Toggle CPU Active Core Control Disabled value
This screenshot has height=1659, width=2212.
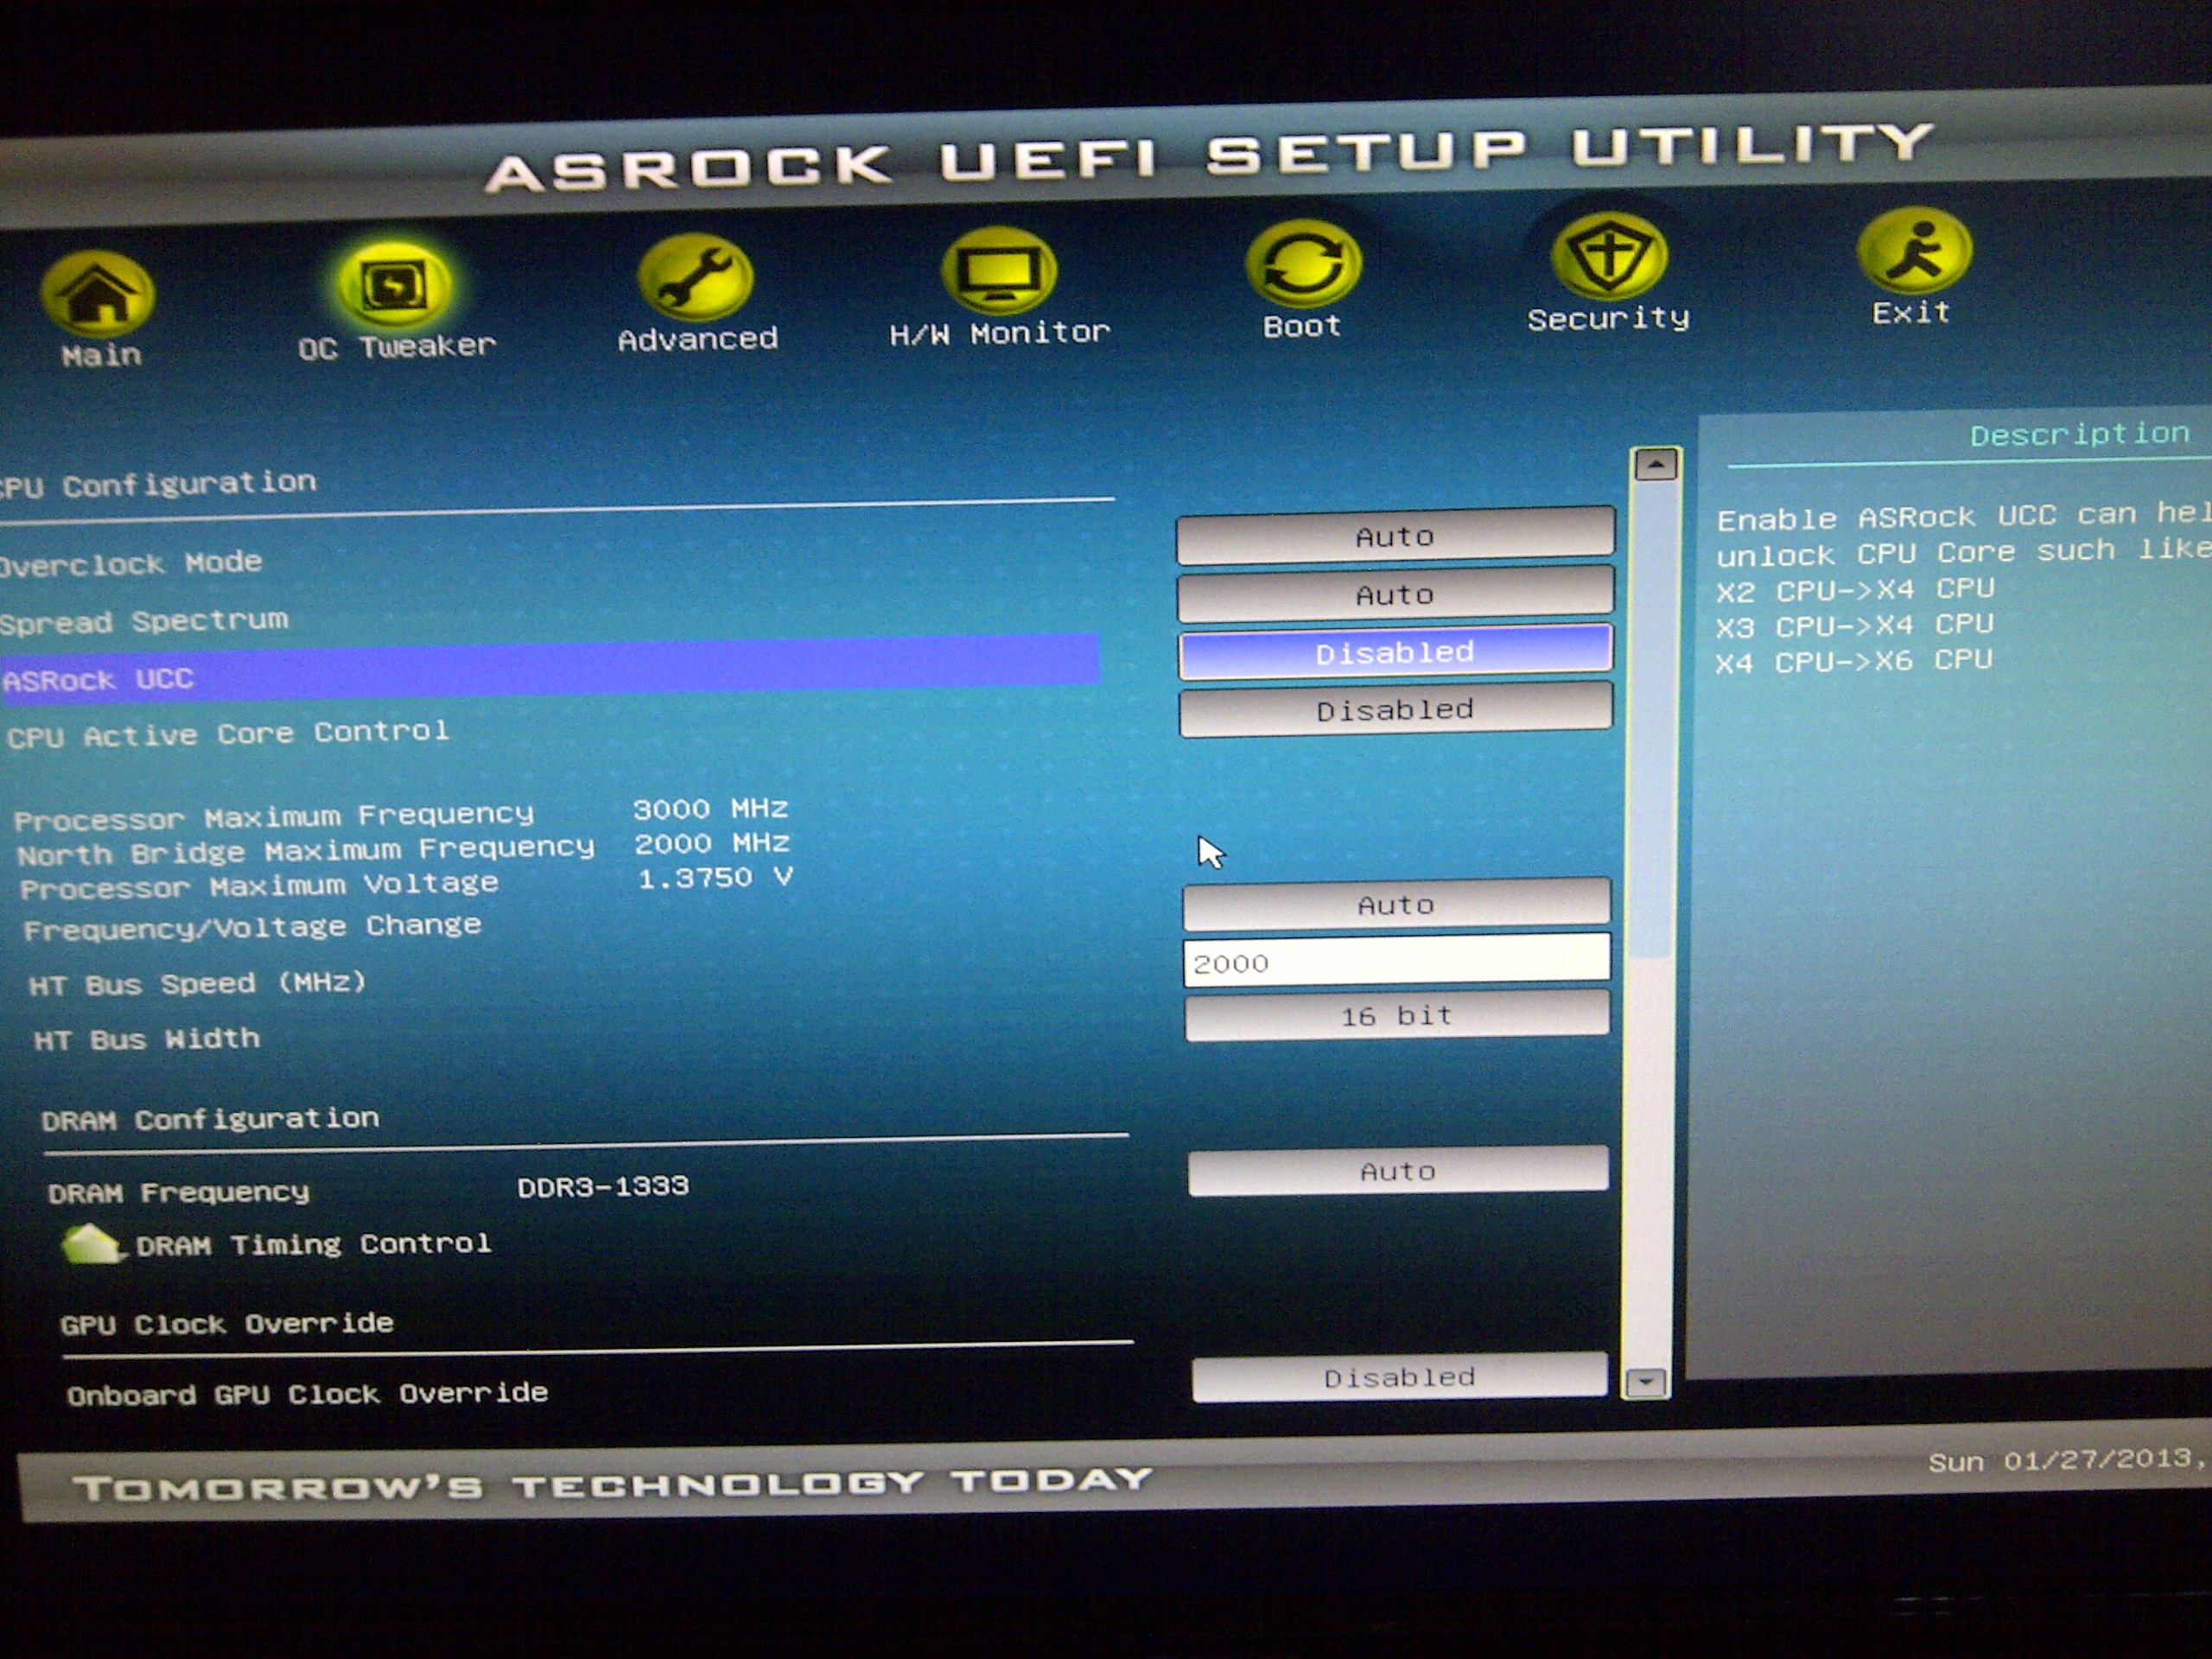click(x=1395, y=710)
